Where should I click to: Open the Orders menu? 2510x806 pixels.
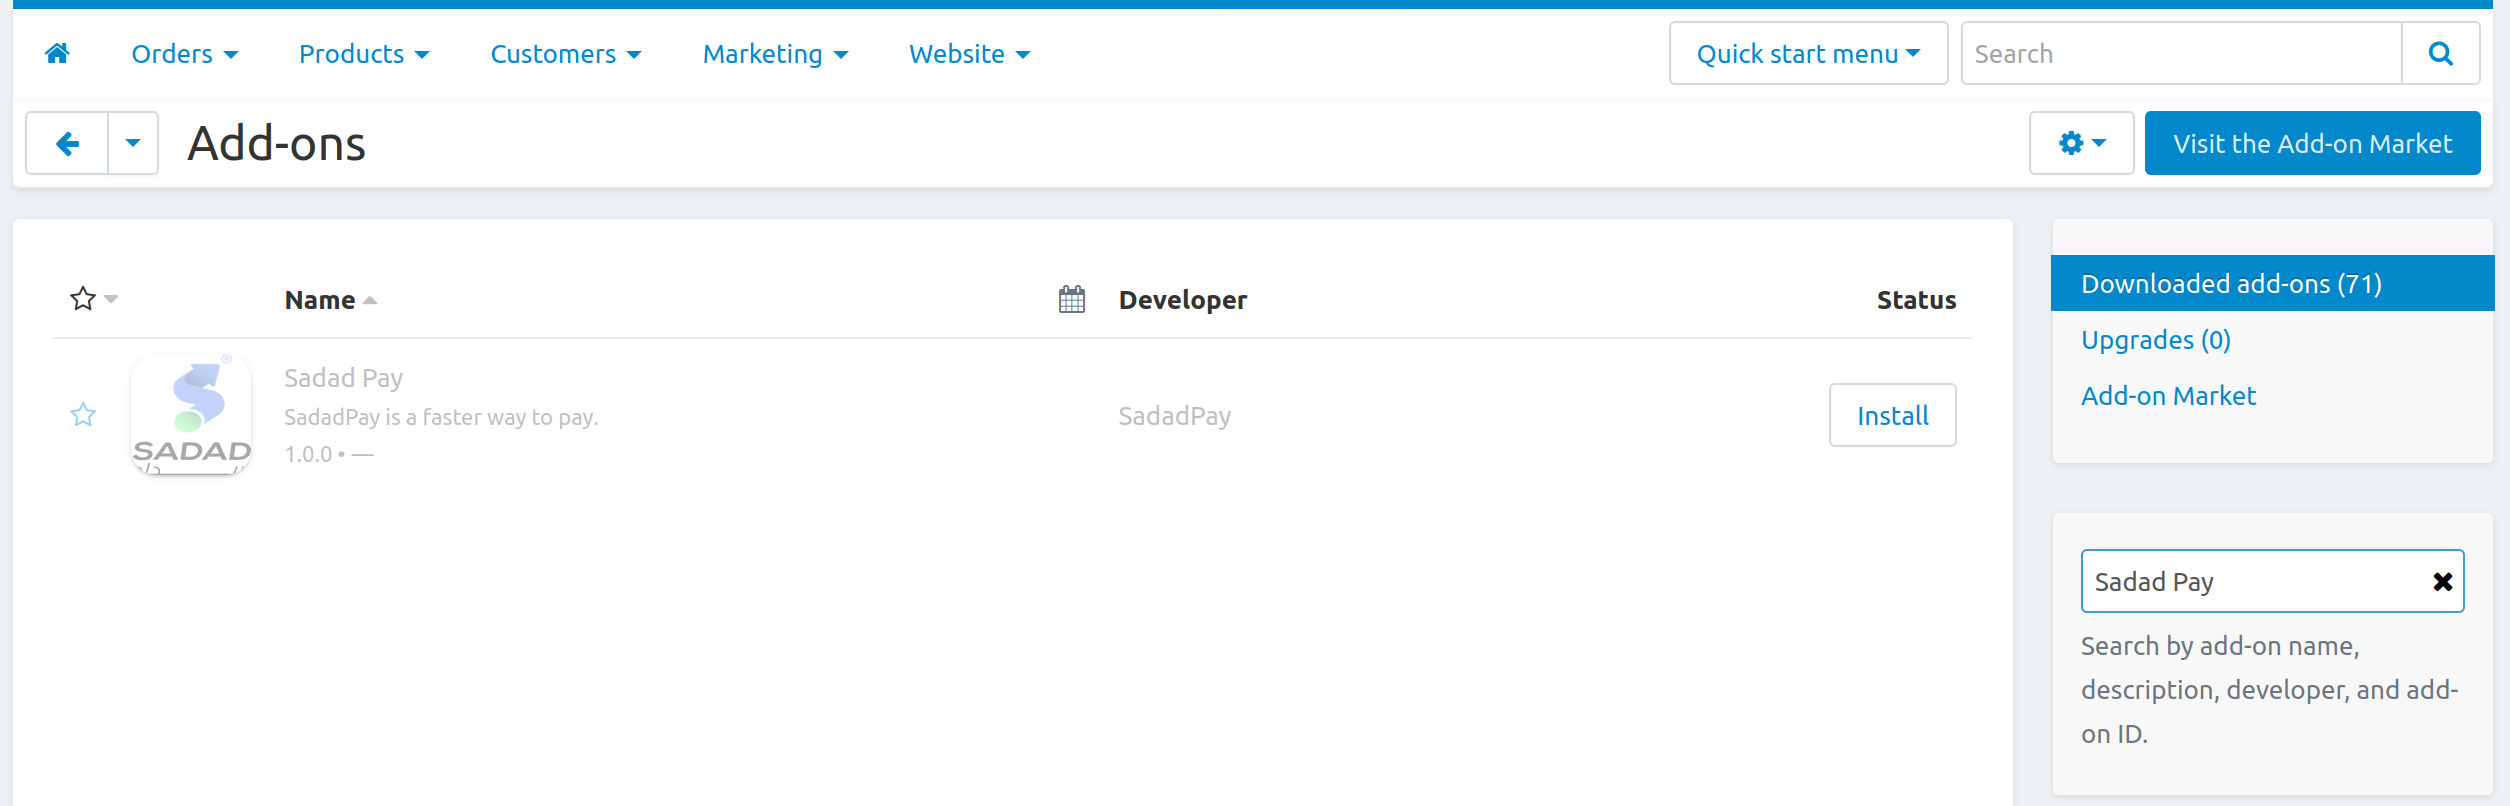[x=184, y=54]
